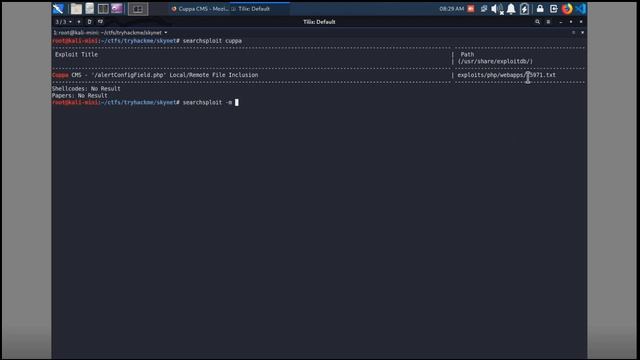Click the exploits/php/webapps .txt path
This screenshot has height=360, width=640.
(x=507, y=75)
